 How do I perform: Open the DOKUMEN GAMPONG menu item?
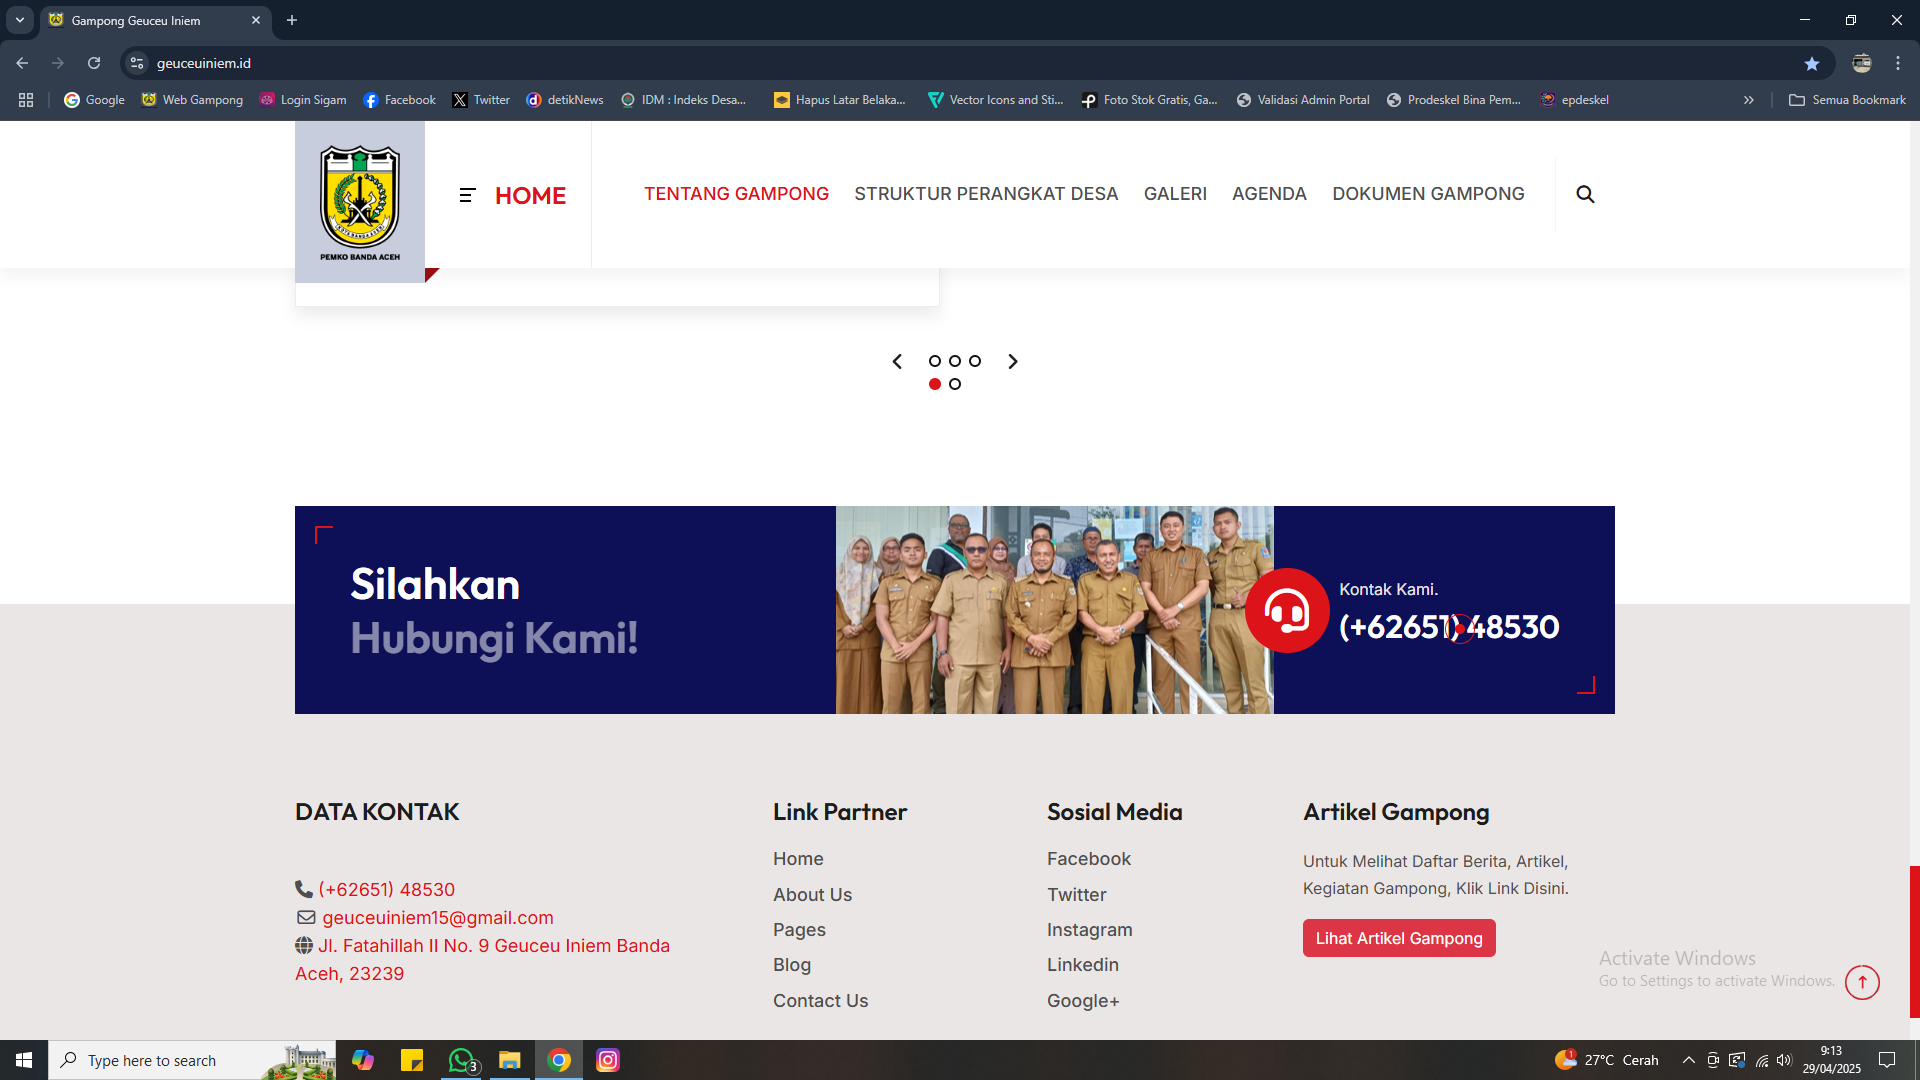coord(1428,194)
